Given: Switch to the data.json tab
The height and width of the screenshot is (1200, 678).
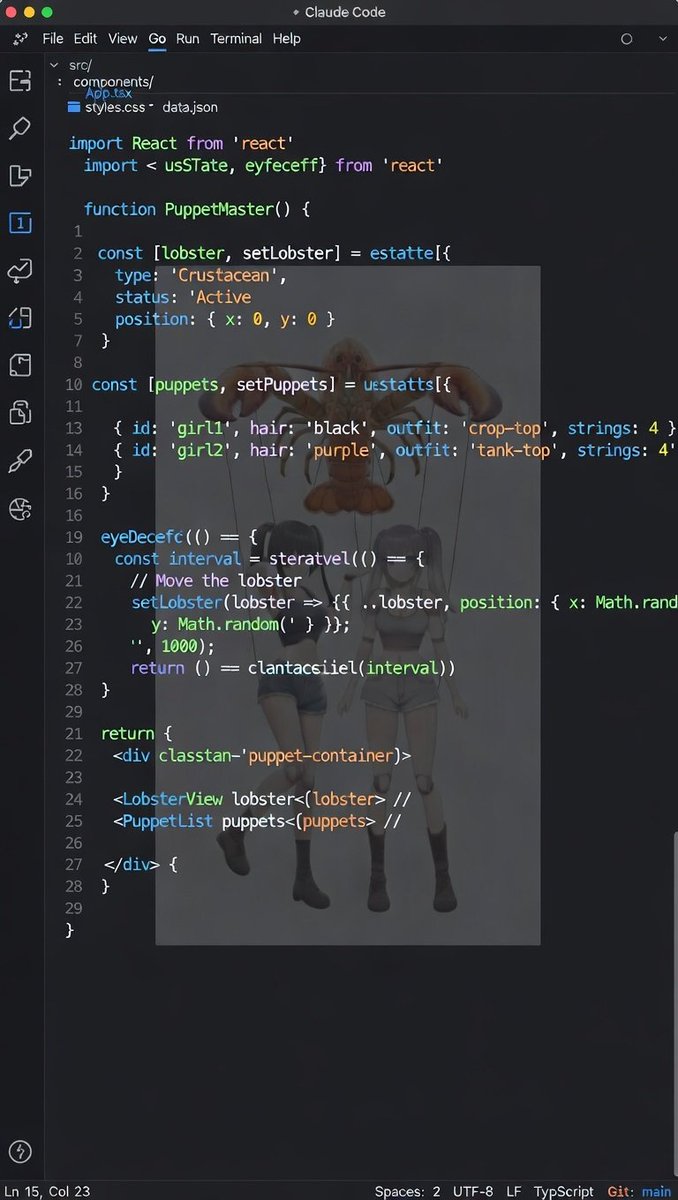Looking at the screenshot, I should click(190, 107).
